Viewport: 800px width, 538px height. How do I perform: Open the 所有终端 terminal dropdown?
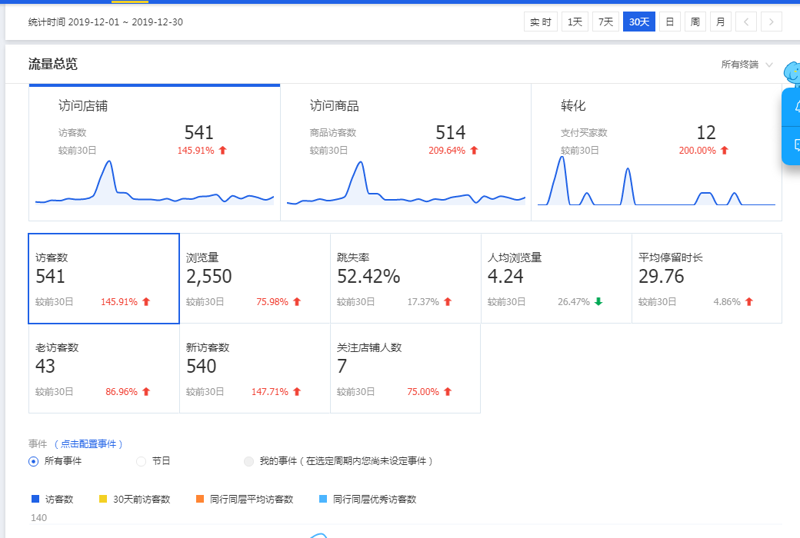coord(746,64)
